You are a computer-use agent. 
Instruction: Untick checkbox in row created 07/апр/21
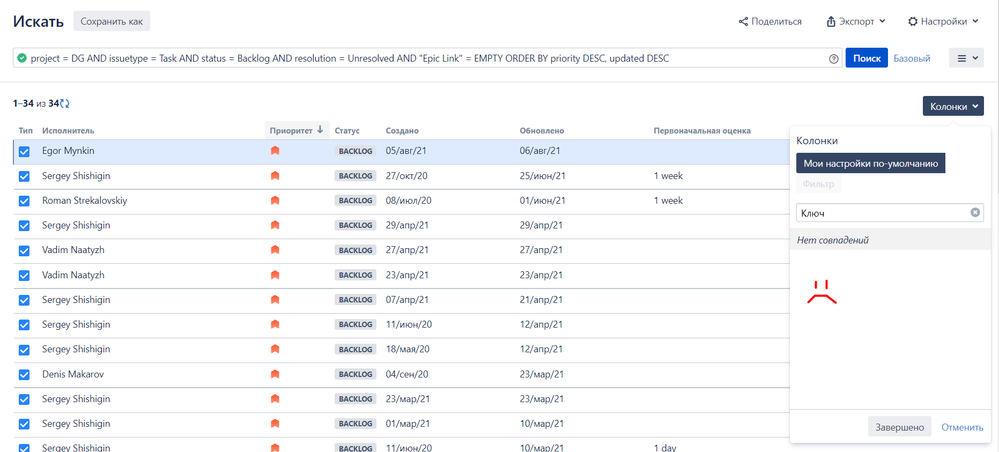click(x=24, y=300)
